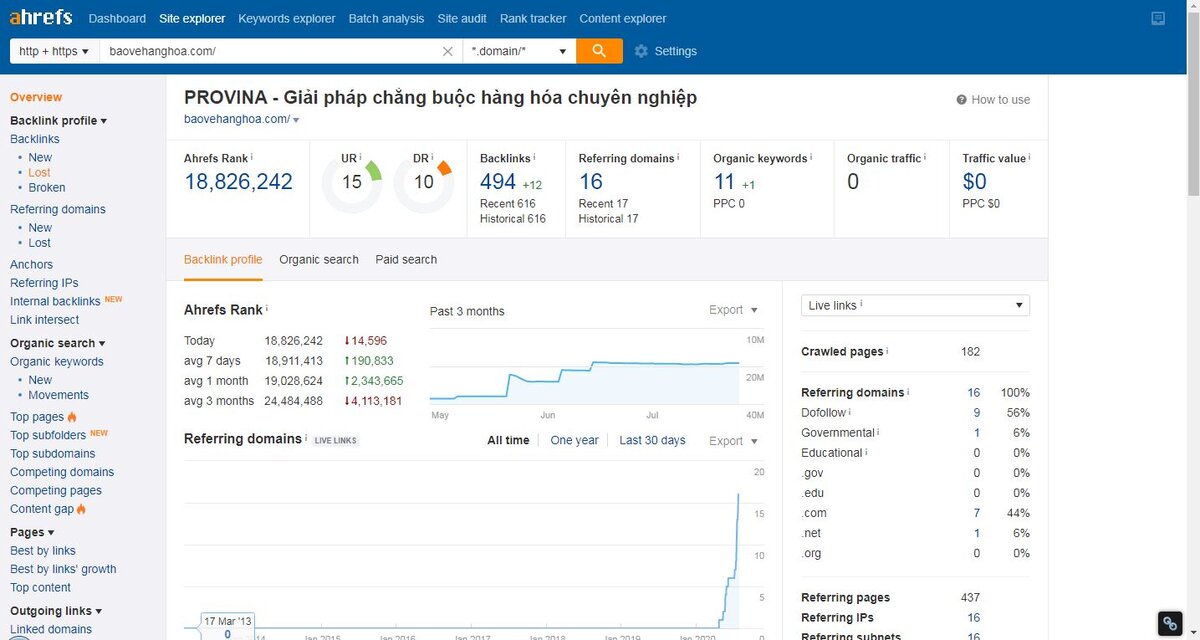Open Movements under Organic keywords

[58, 395]
